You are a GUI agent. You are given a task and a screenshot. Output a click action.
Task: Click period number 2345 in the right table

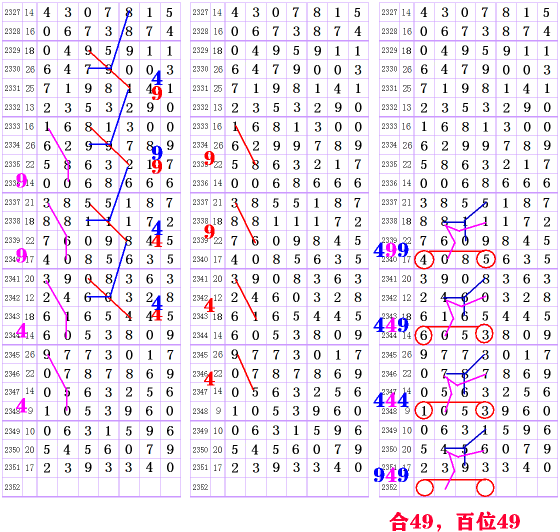click(x=389, y=355)
